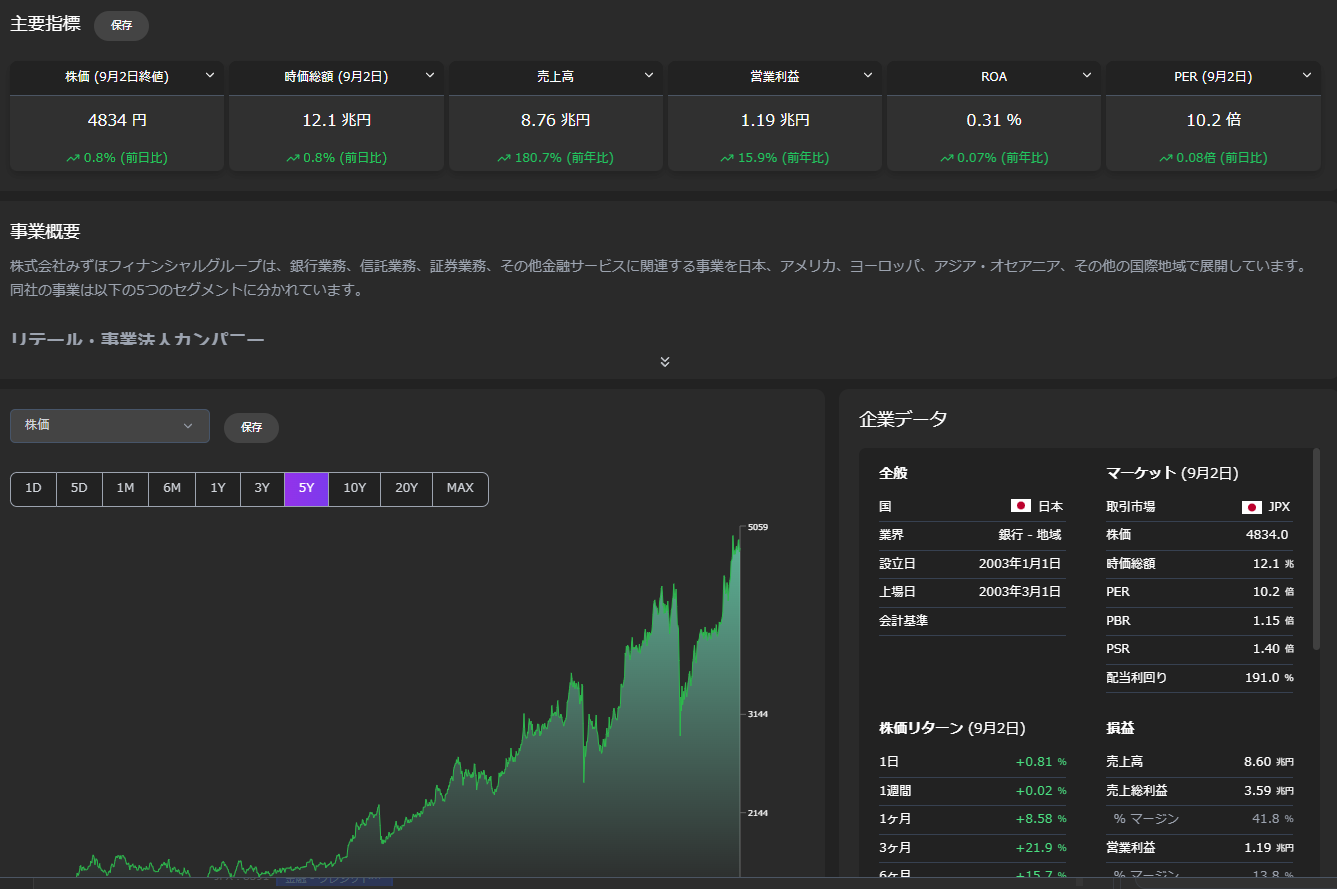This screenshot has height=889, width=1337.
Task: Select the 1Y chart range
Action: tap(218, 489)
